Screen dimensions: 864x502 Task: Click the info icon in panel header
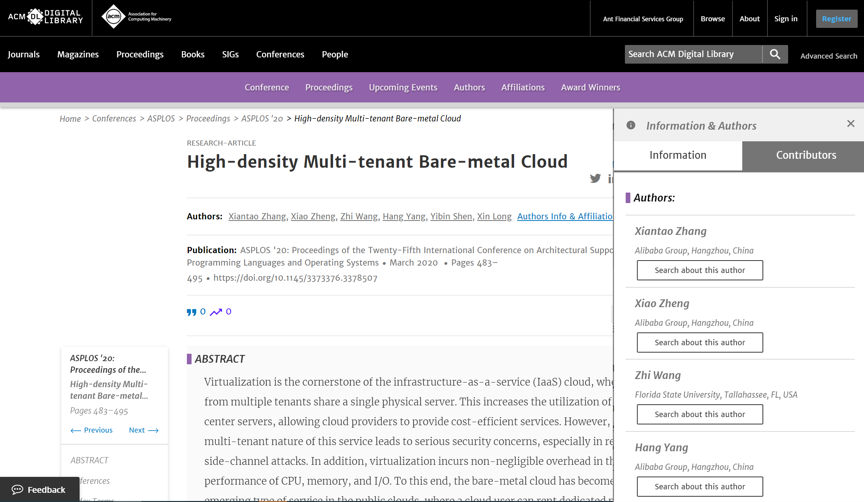pos(631,126)
